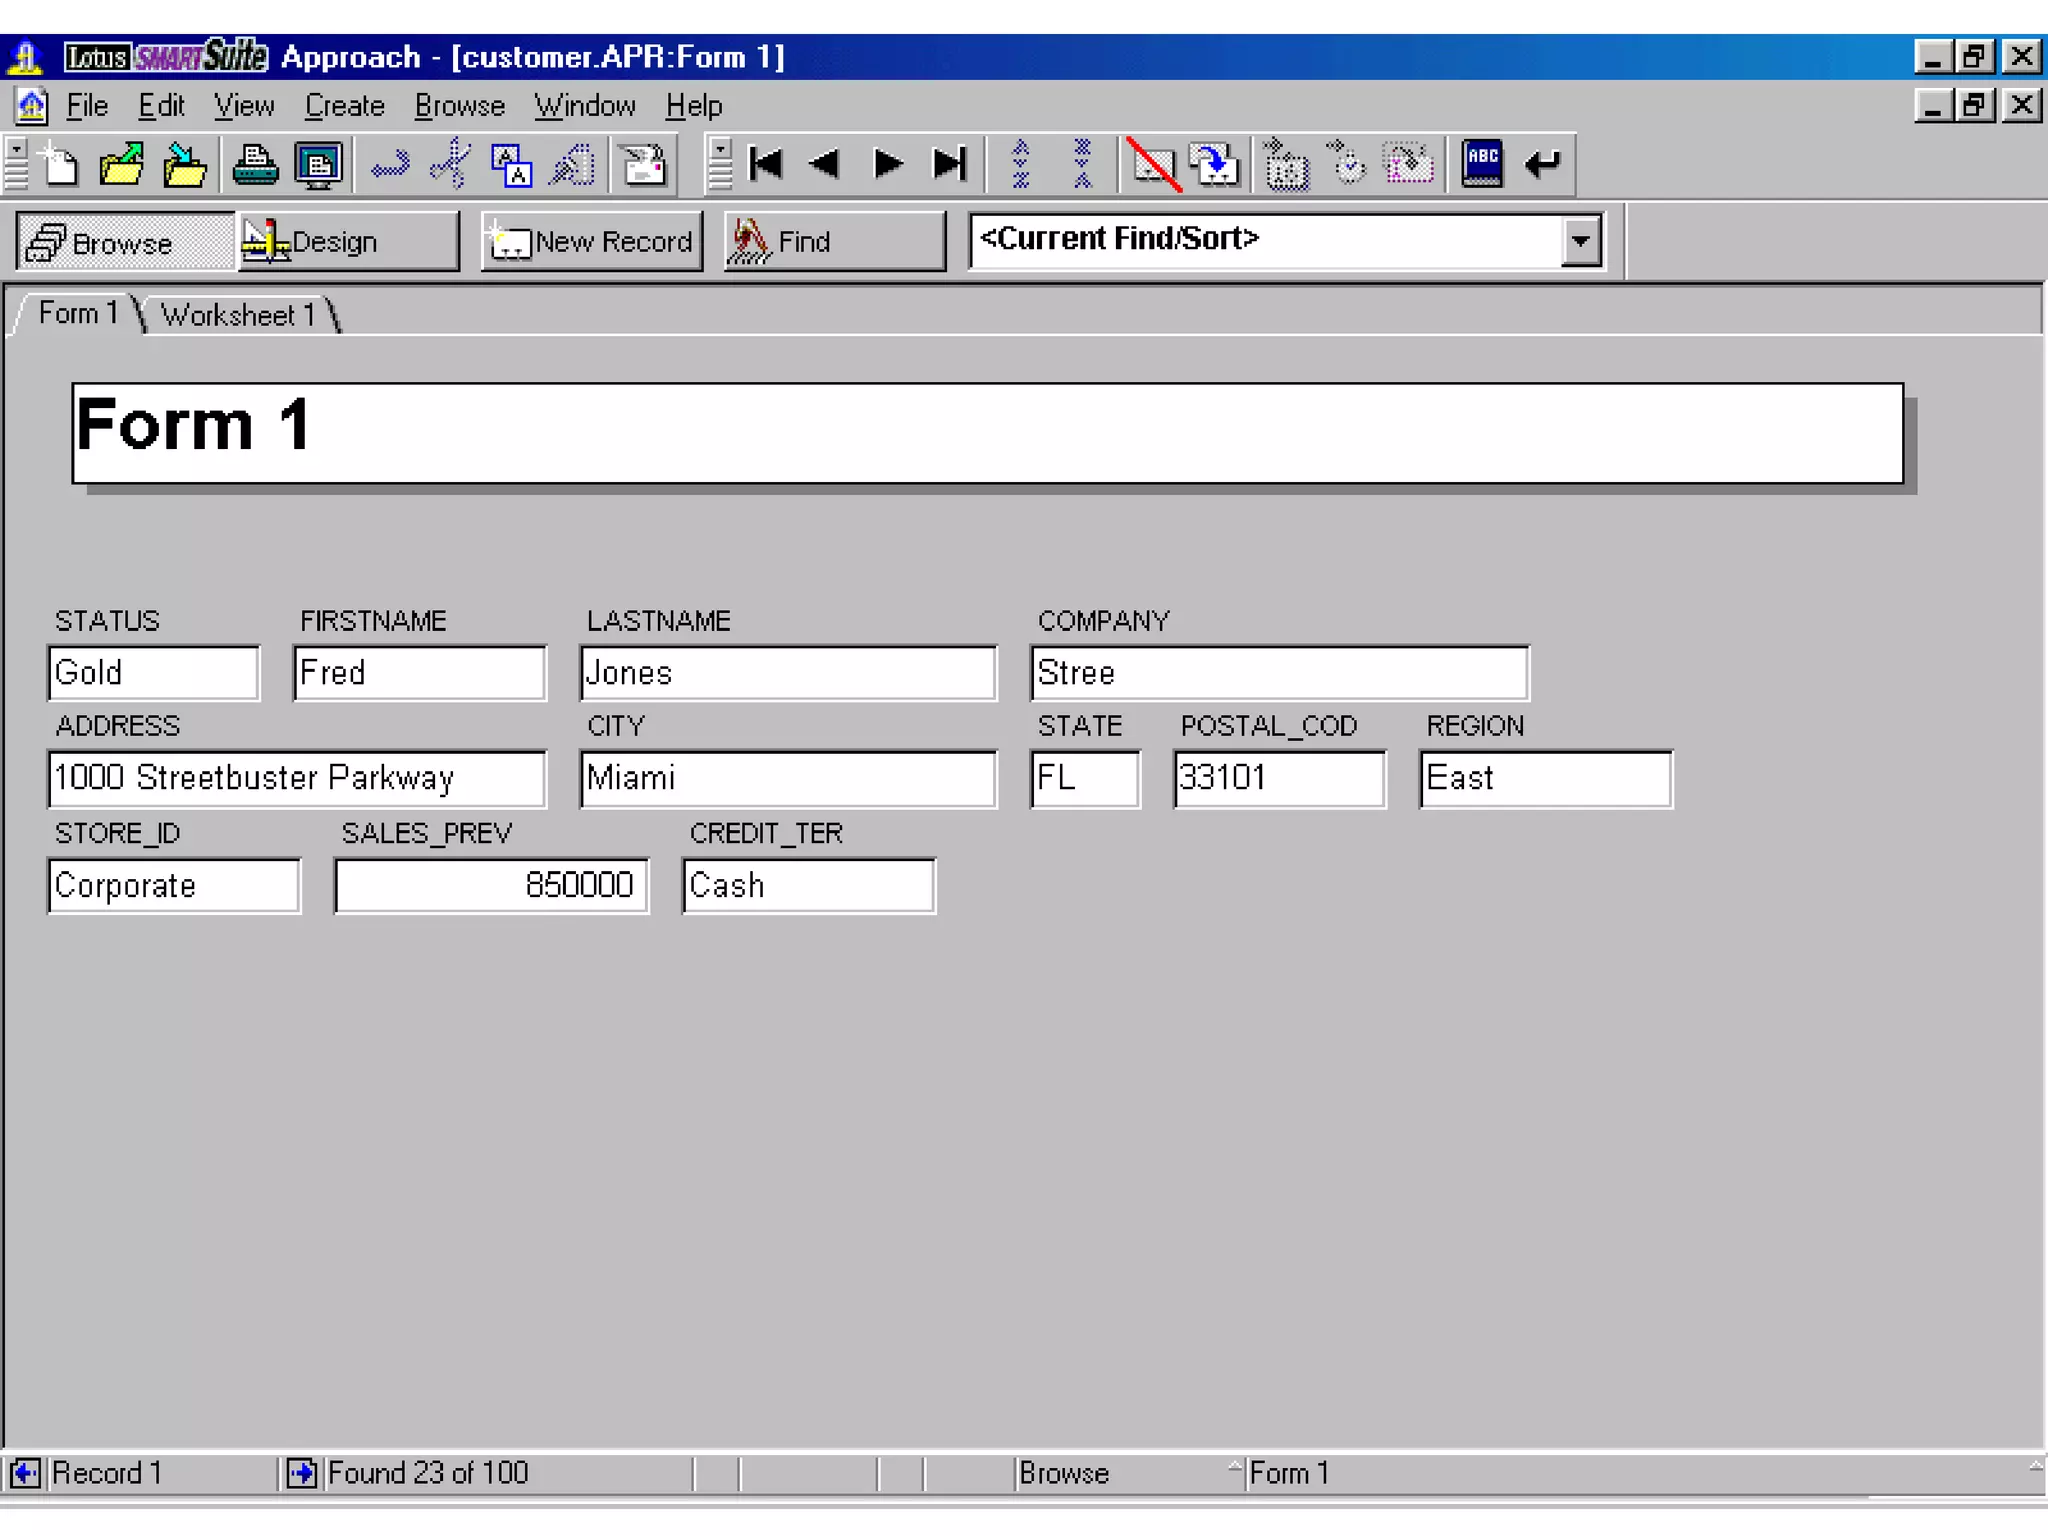This screenshot has height=1536, width=2048.
Task: Click the Print Preview monitor icon
Action: 319,165
